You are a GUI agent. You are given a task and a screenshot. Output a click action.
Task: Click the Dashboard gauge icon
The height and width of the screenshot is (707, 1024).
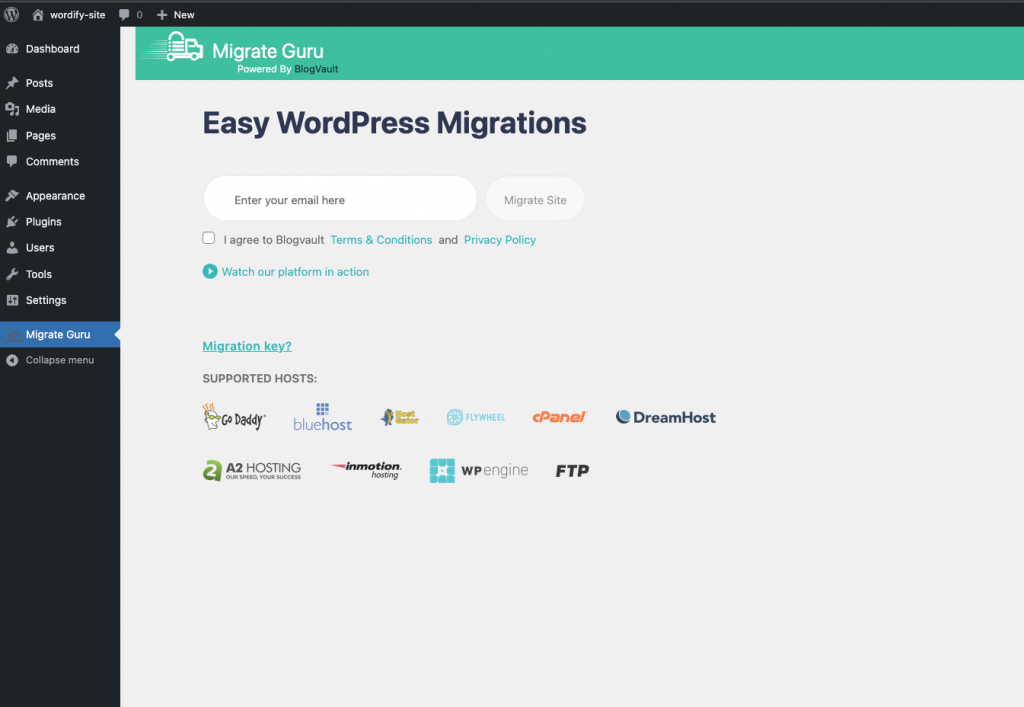point(12,49)
